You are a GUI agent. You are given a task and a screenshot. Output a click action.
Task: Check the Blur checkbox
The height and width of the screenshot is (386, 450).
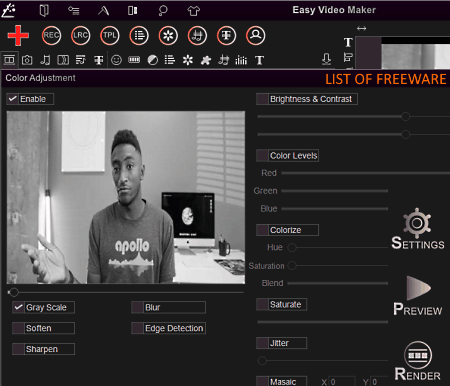pyautogui.click(x=137, y=307)
